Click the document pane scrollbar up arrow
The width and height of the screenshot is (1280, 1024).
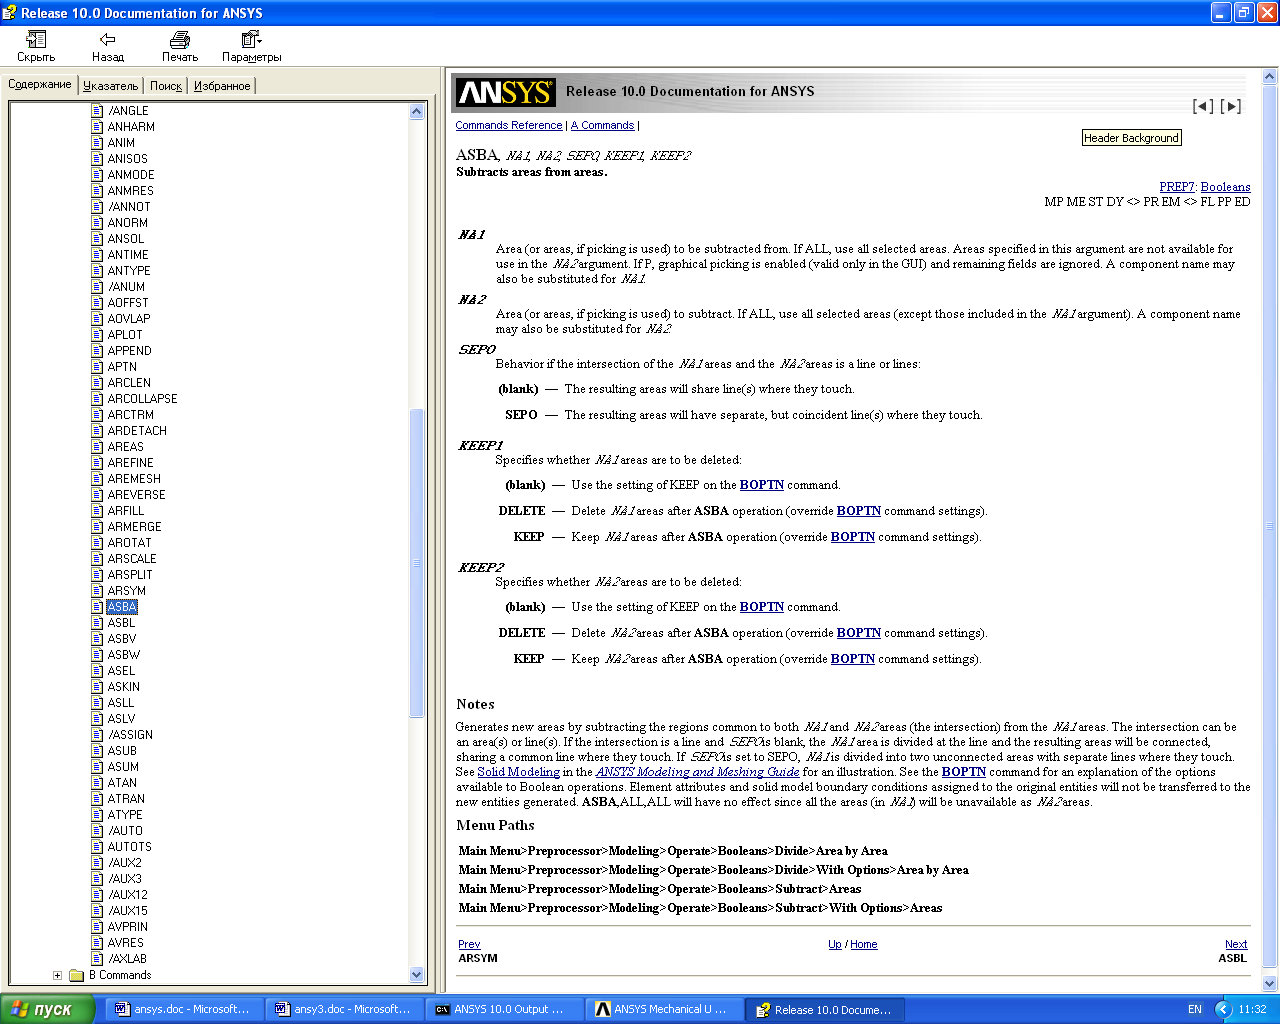[x=1270, y=76]
